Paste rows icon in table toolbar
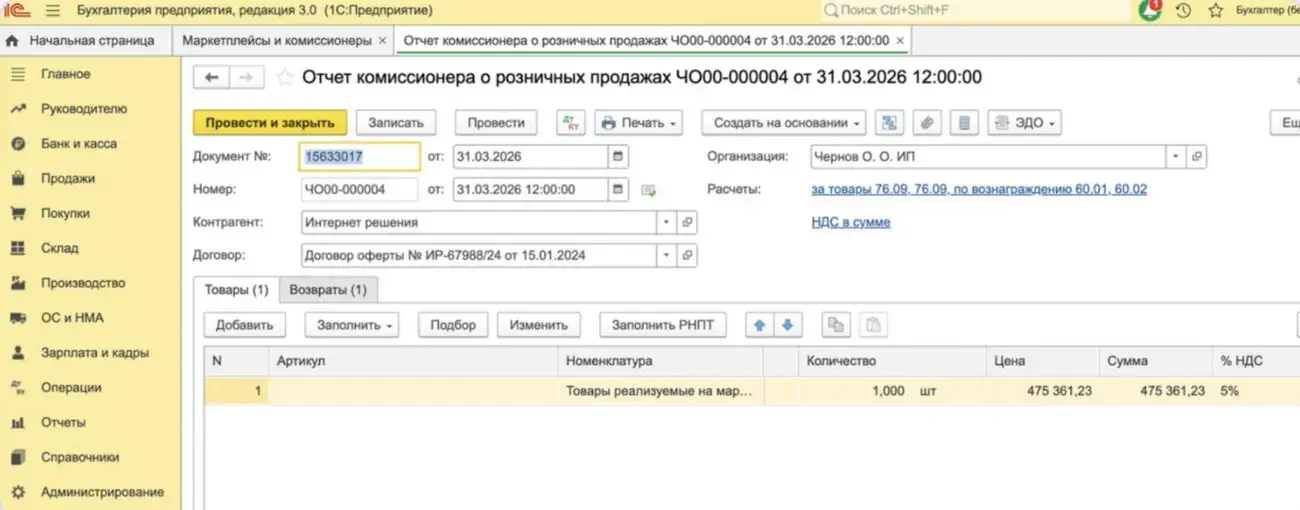 point(872,324)
